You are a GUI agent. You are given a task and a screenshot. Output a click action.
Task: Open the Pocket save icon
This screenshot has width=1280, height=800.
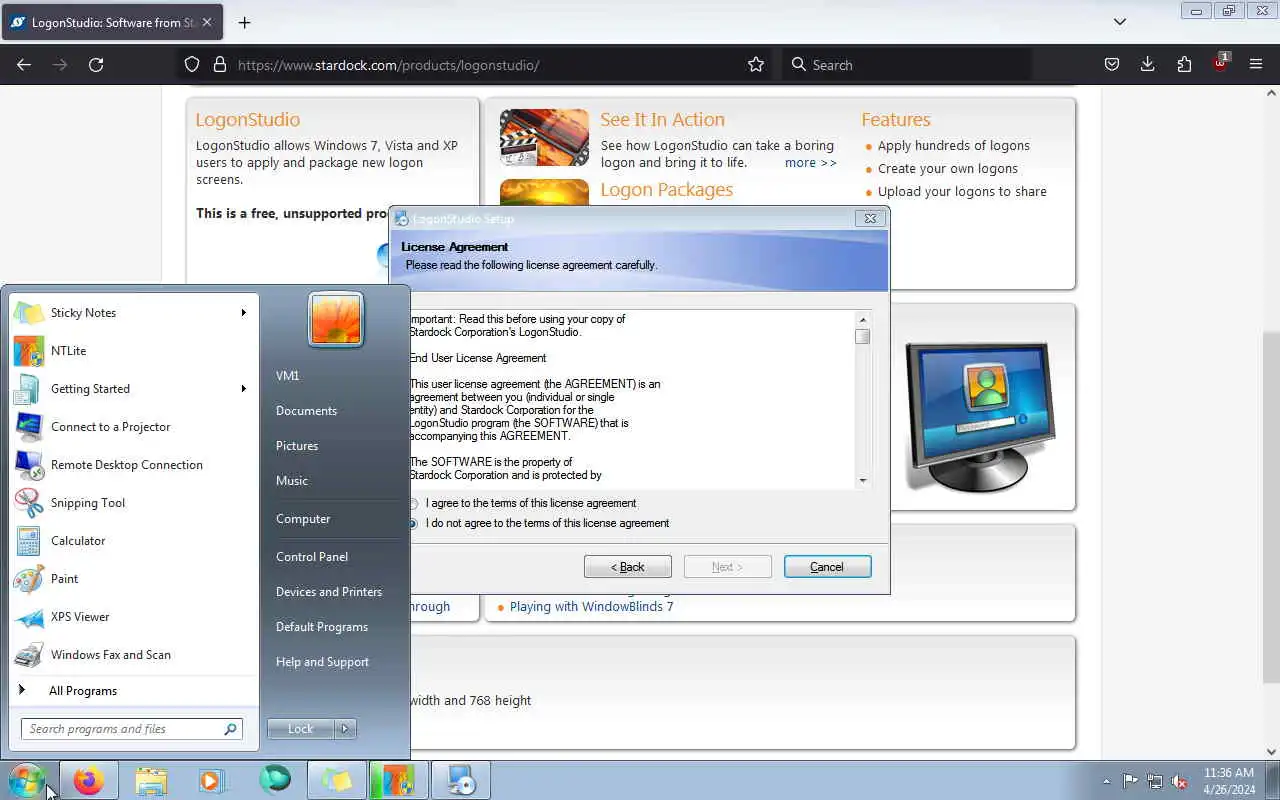(1111, 65)
